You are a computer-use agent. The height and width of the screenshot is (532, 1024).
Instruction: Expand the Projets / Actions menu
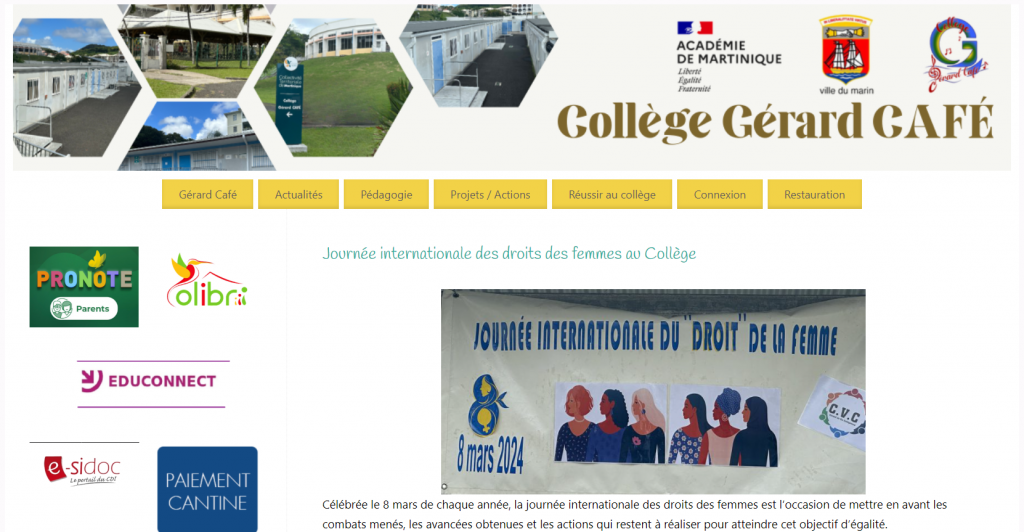point(490,195)
